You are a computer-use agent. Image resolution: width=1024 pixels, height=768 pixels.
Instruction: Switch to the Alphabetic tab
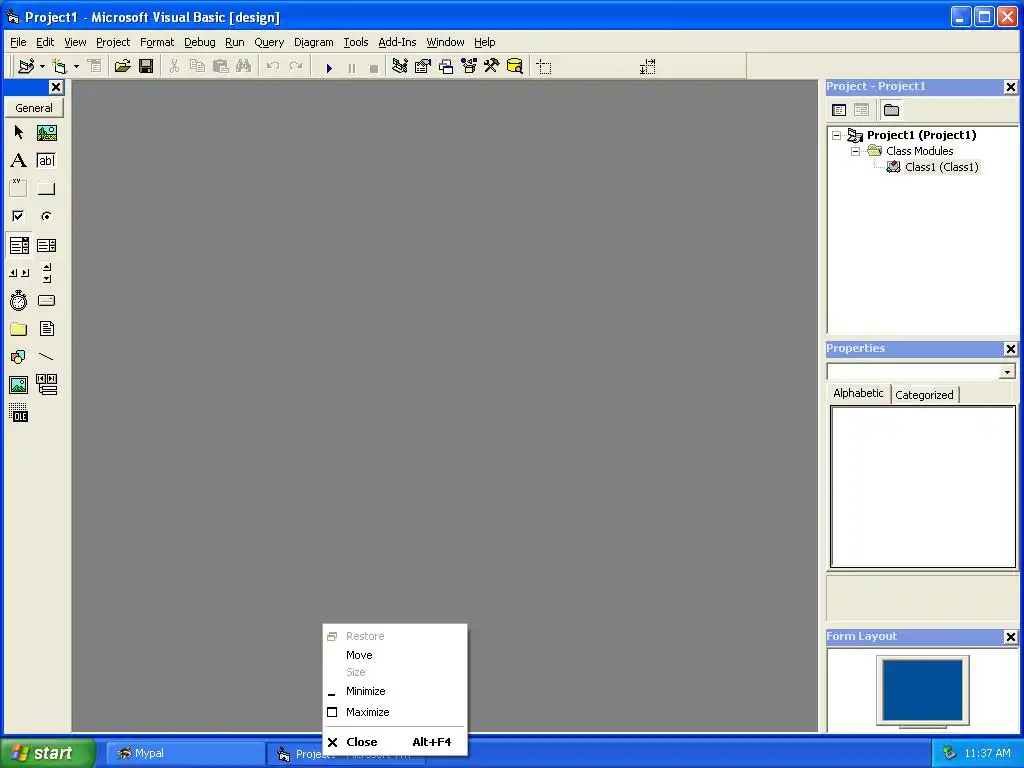pos(858,393)
